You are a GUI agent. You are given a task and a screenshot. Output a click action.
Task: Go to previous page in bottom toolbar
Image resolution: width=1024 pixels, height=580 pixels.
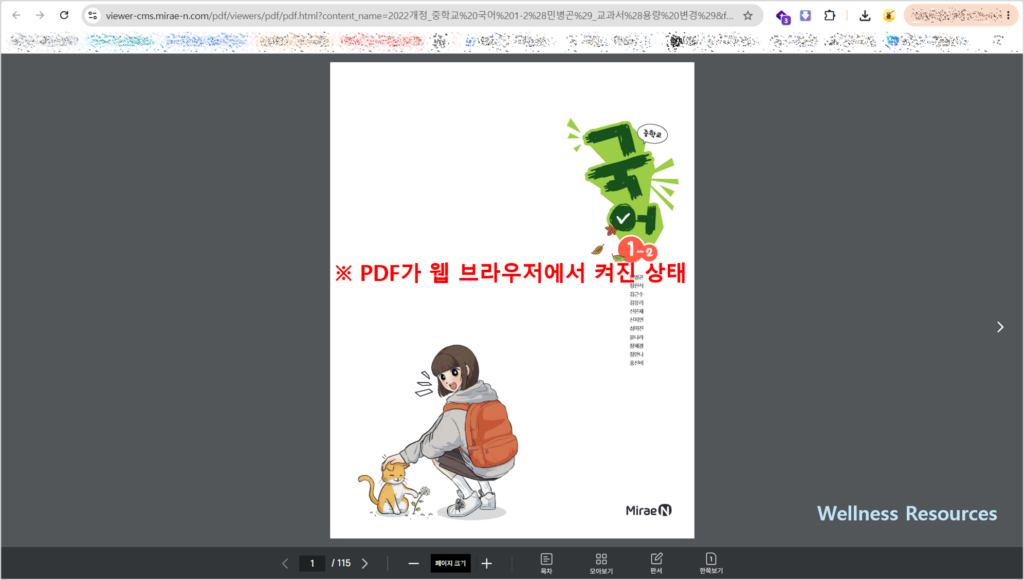pyautogui.click(x=285, y=563)
